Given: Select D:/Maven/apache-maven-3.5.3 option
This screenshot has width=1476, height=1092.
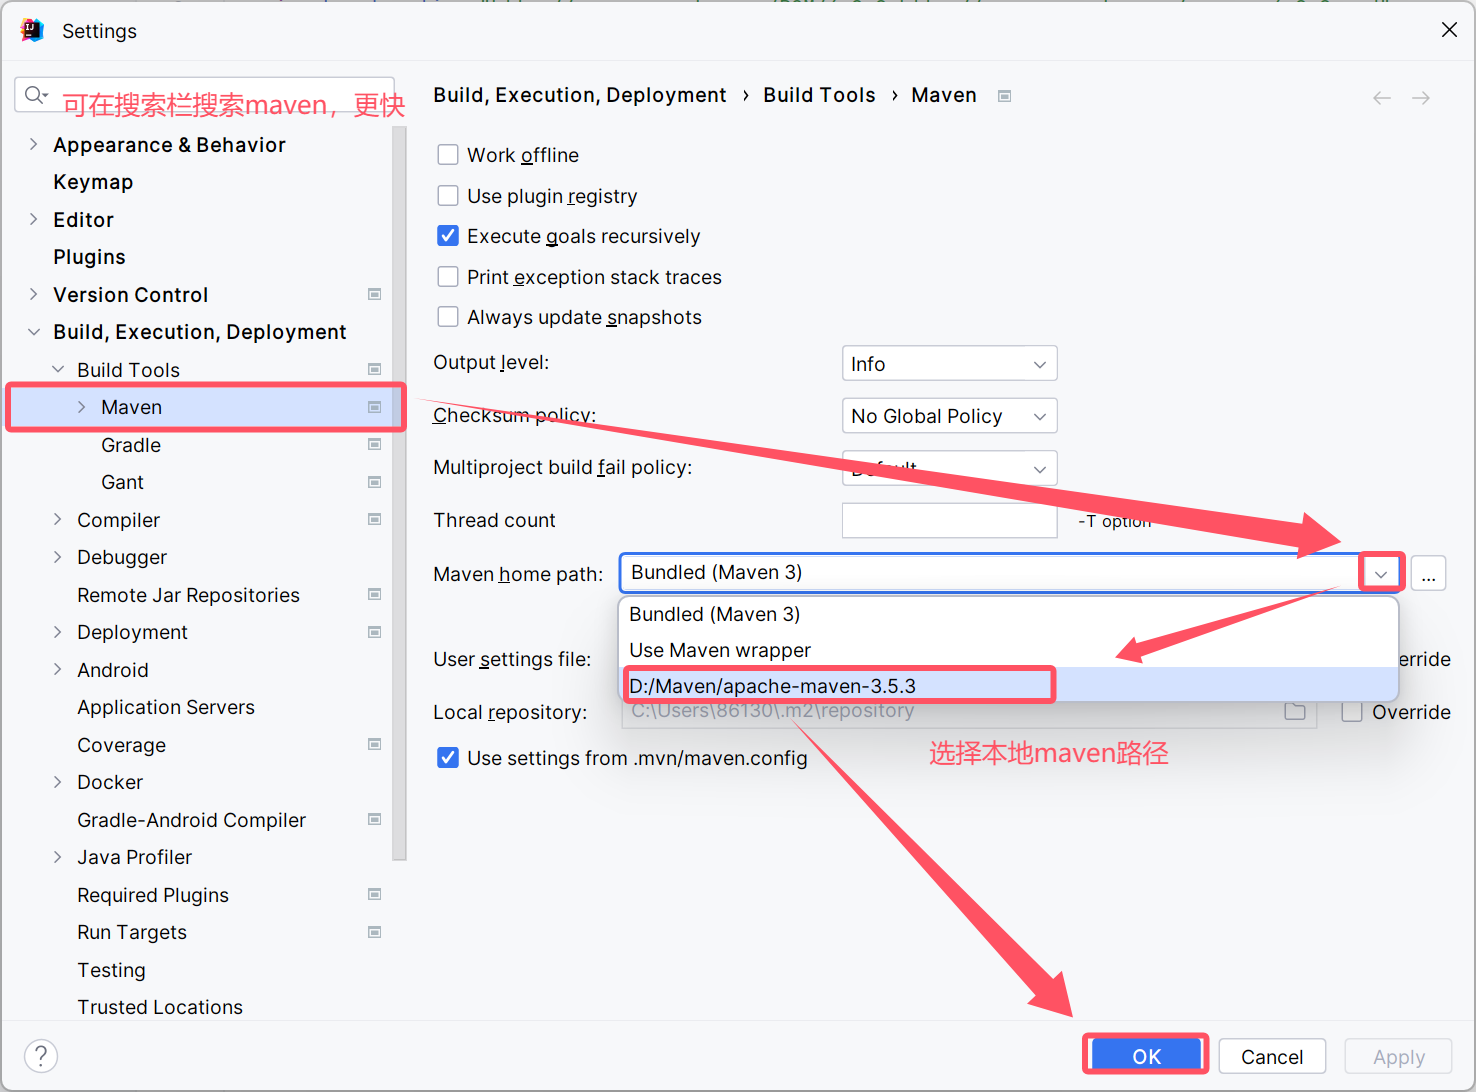Looking at the screenshot, I should [1008, 686].
